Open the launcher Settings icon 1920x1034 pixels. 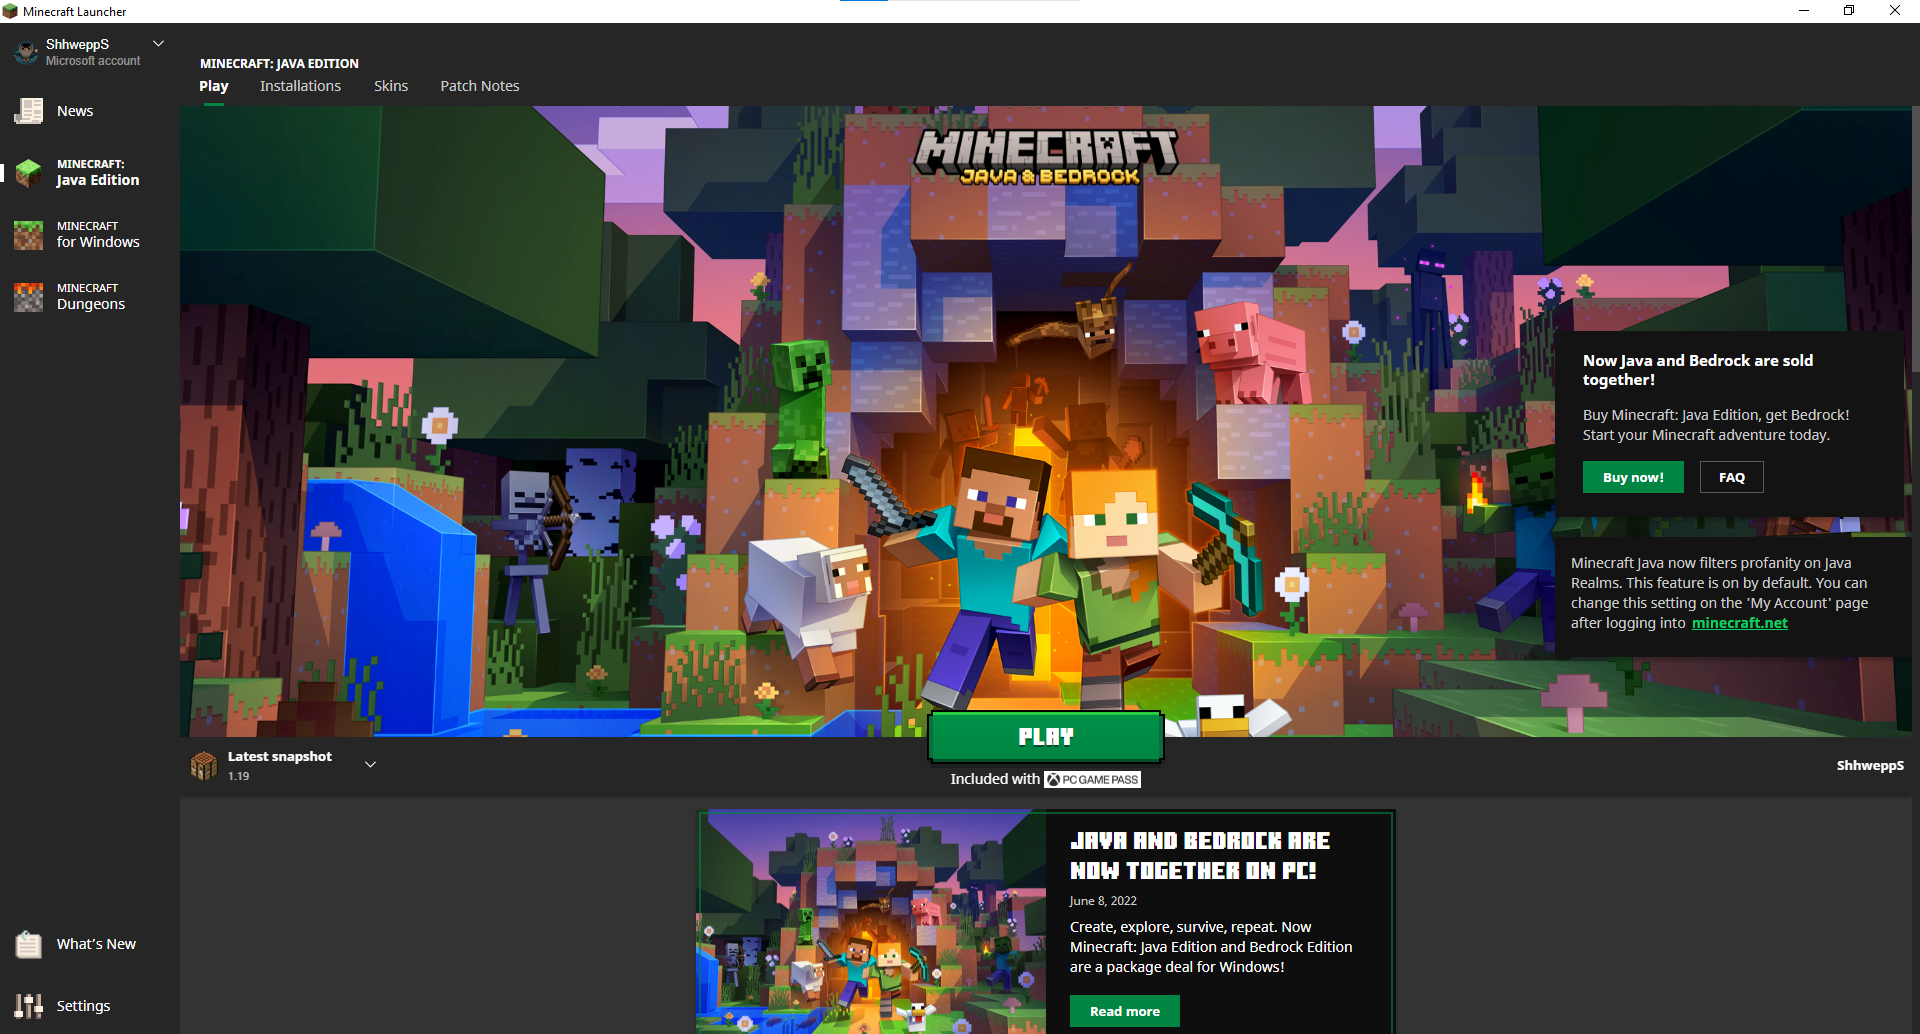29,1006
